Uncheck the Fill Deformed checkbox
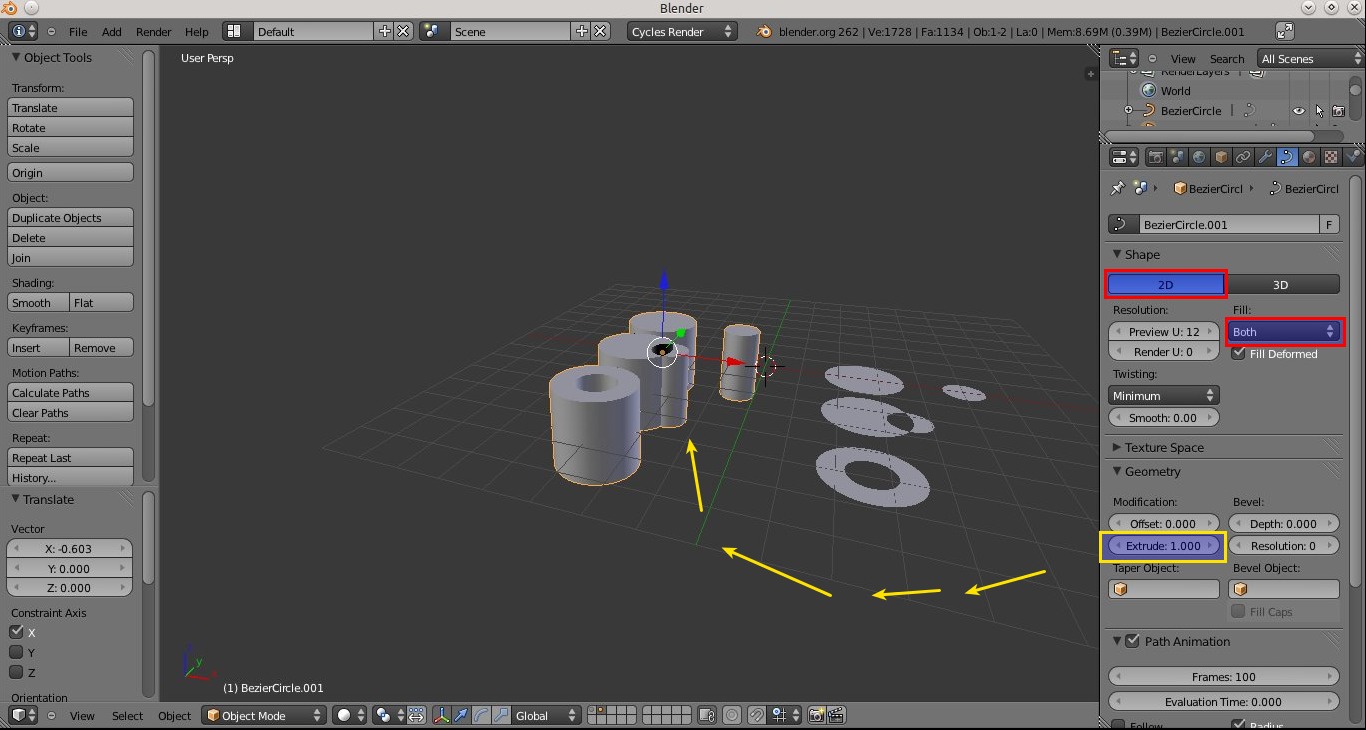1366x730 pixels. (1239, 354)
